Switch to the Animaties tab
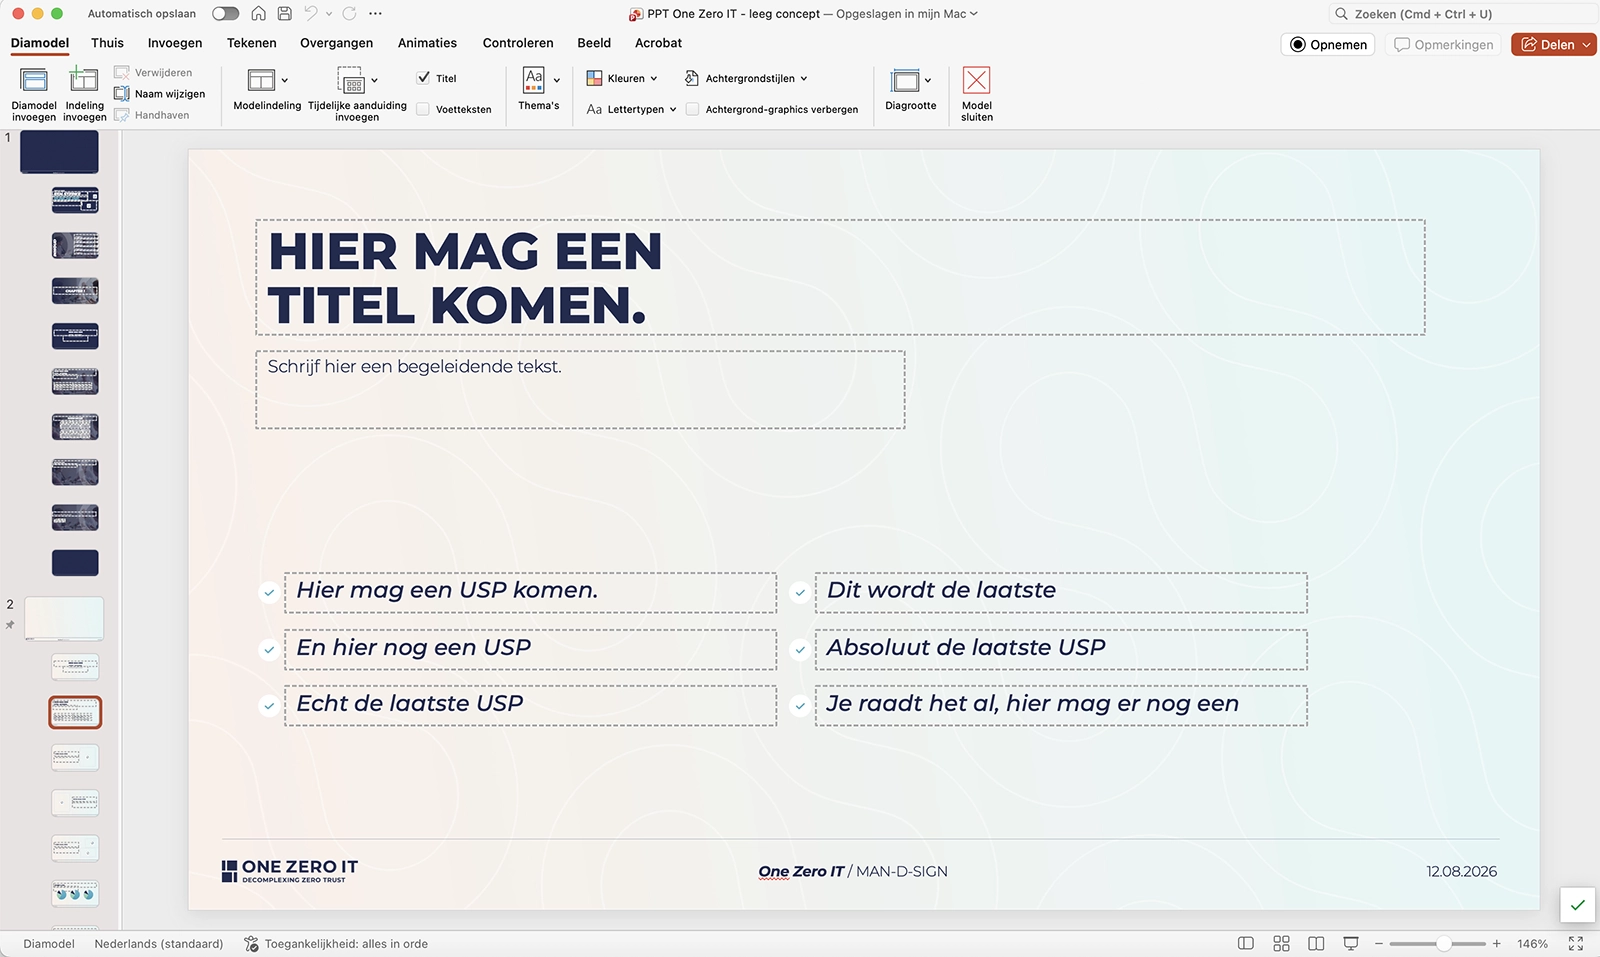This screenshot has height=957, width=1600. tap(427, 43)
